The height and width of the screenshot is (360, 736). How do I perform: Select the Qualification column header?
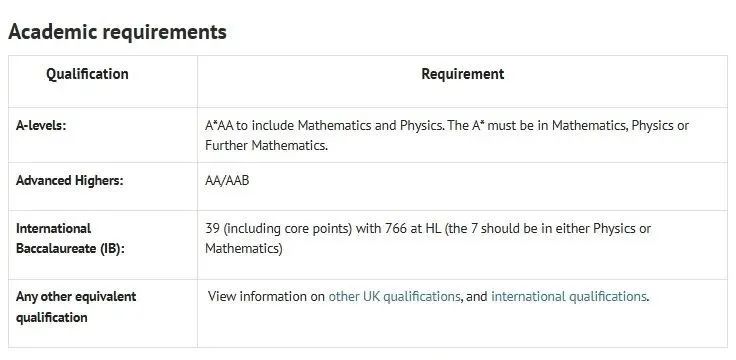pyautogui.click(x=87, y=74)
